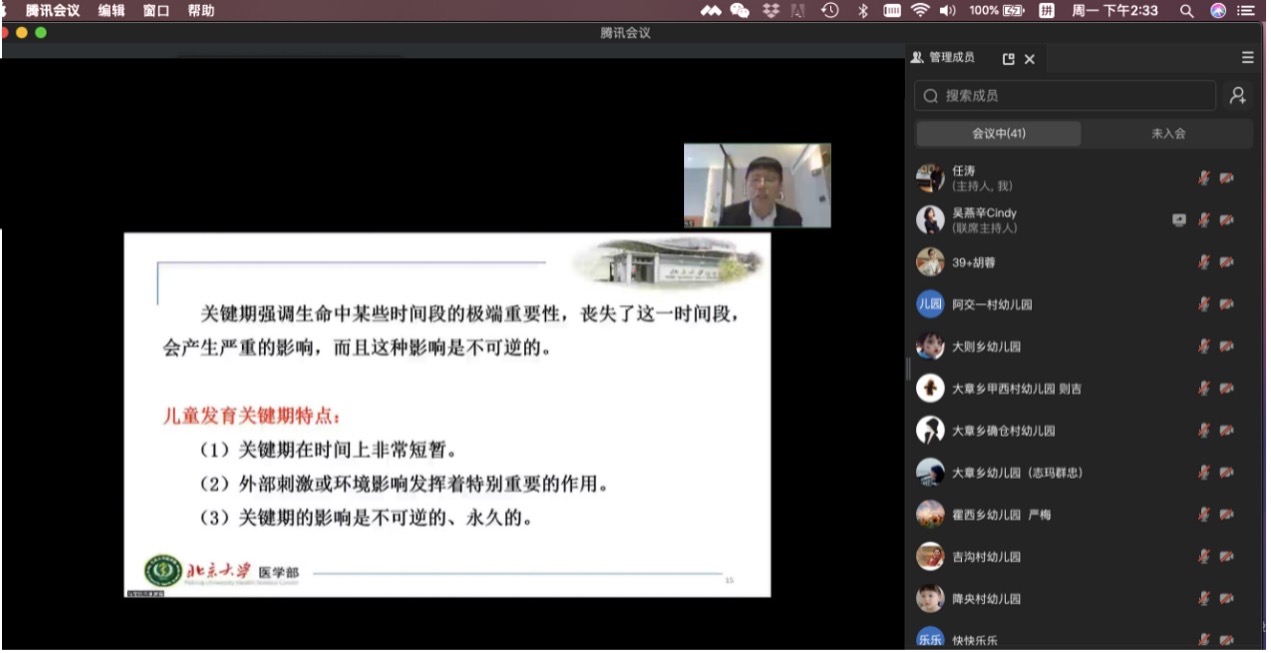Switch to 未入会 tab
This screenshot has width=1271, height=653.
coord(1167,134)
